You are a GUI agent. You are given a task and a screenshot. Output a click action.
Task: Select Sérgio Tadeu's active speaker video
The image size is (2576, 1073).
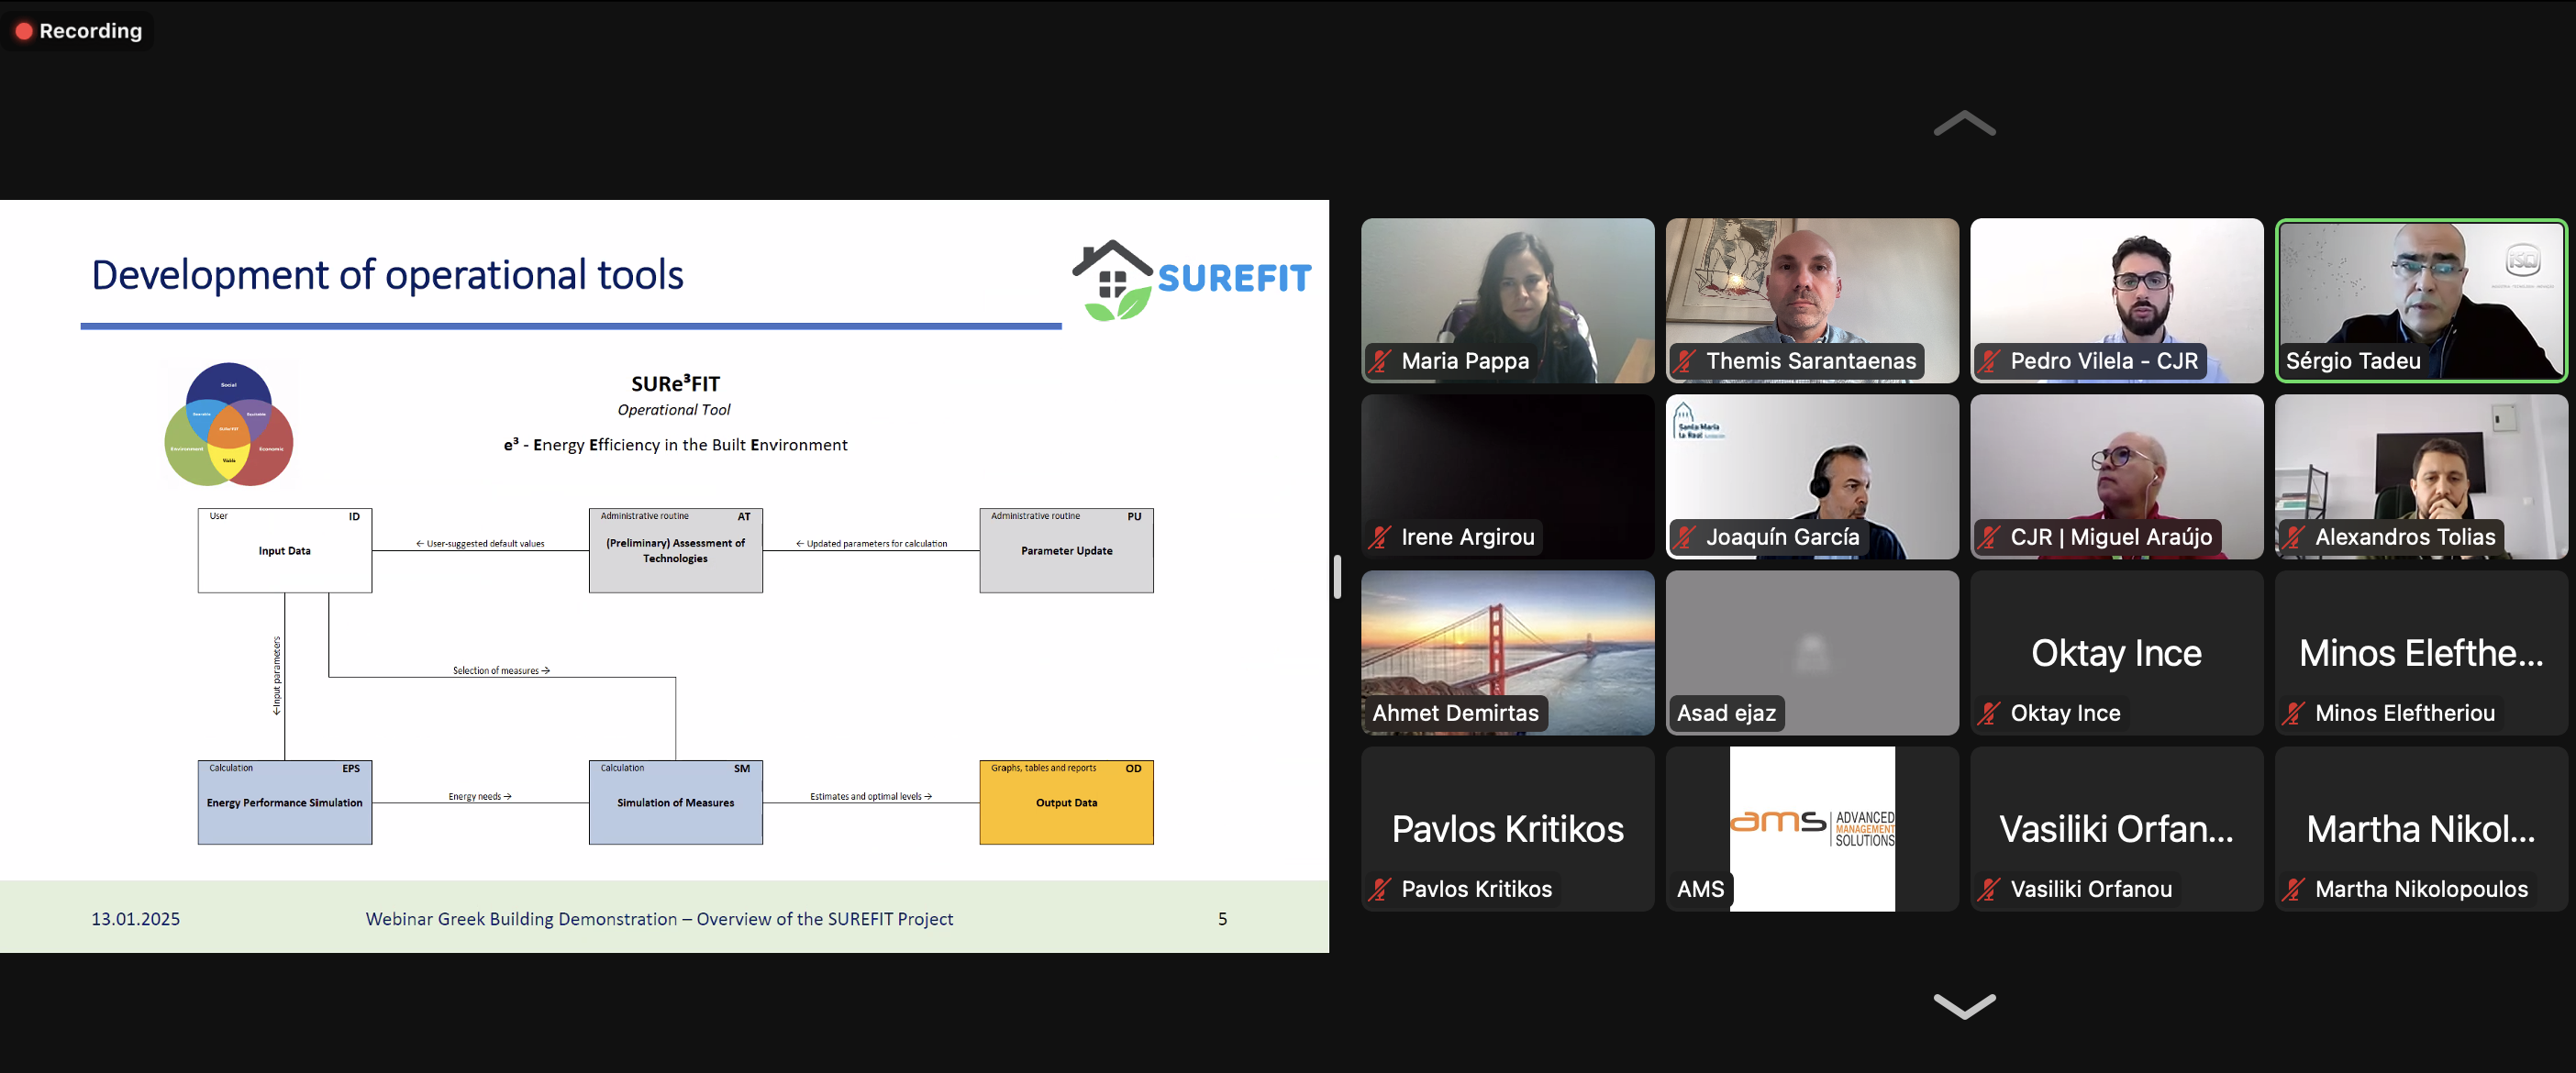pos(2421,300)
